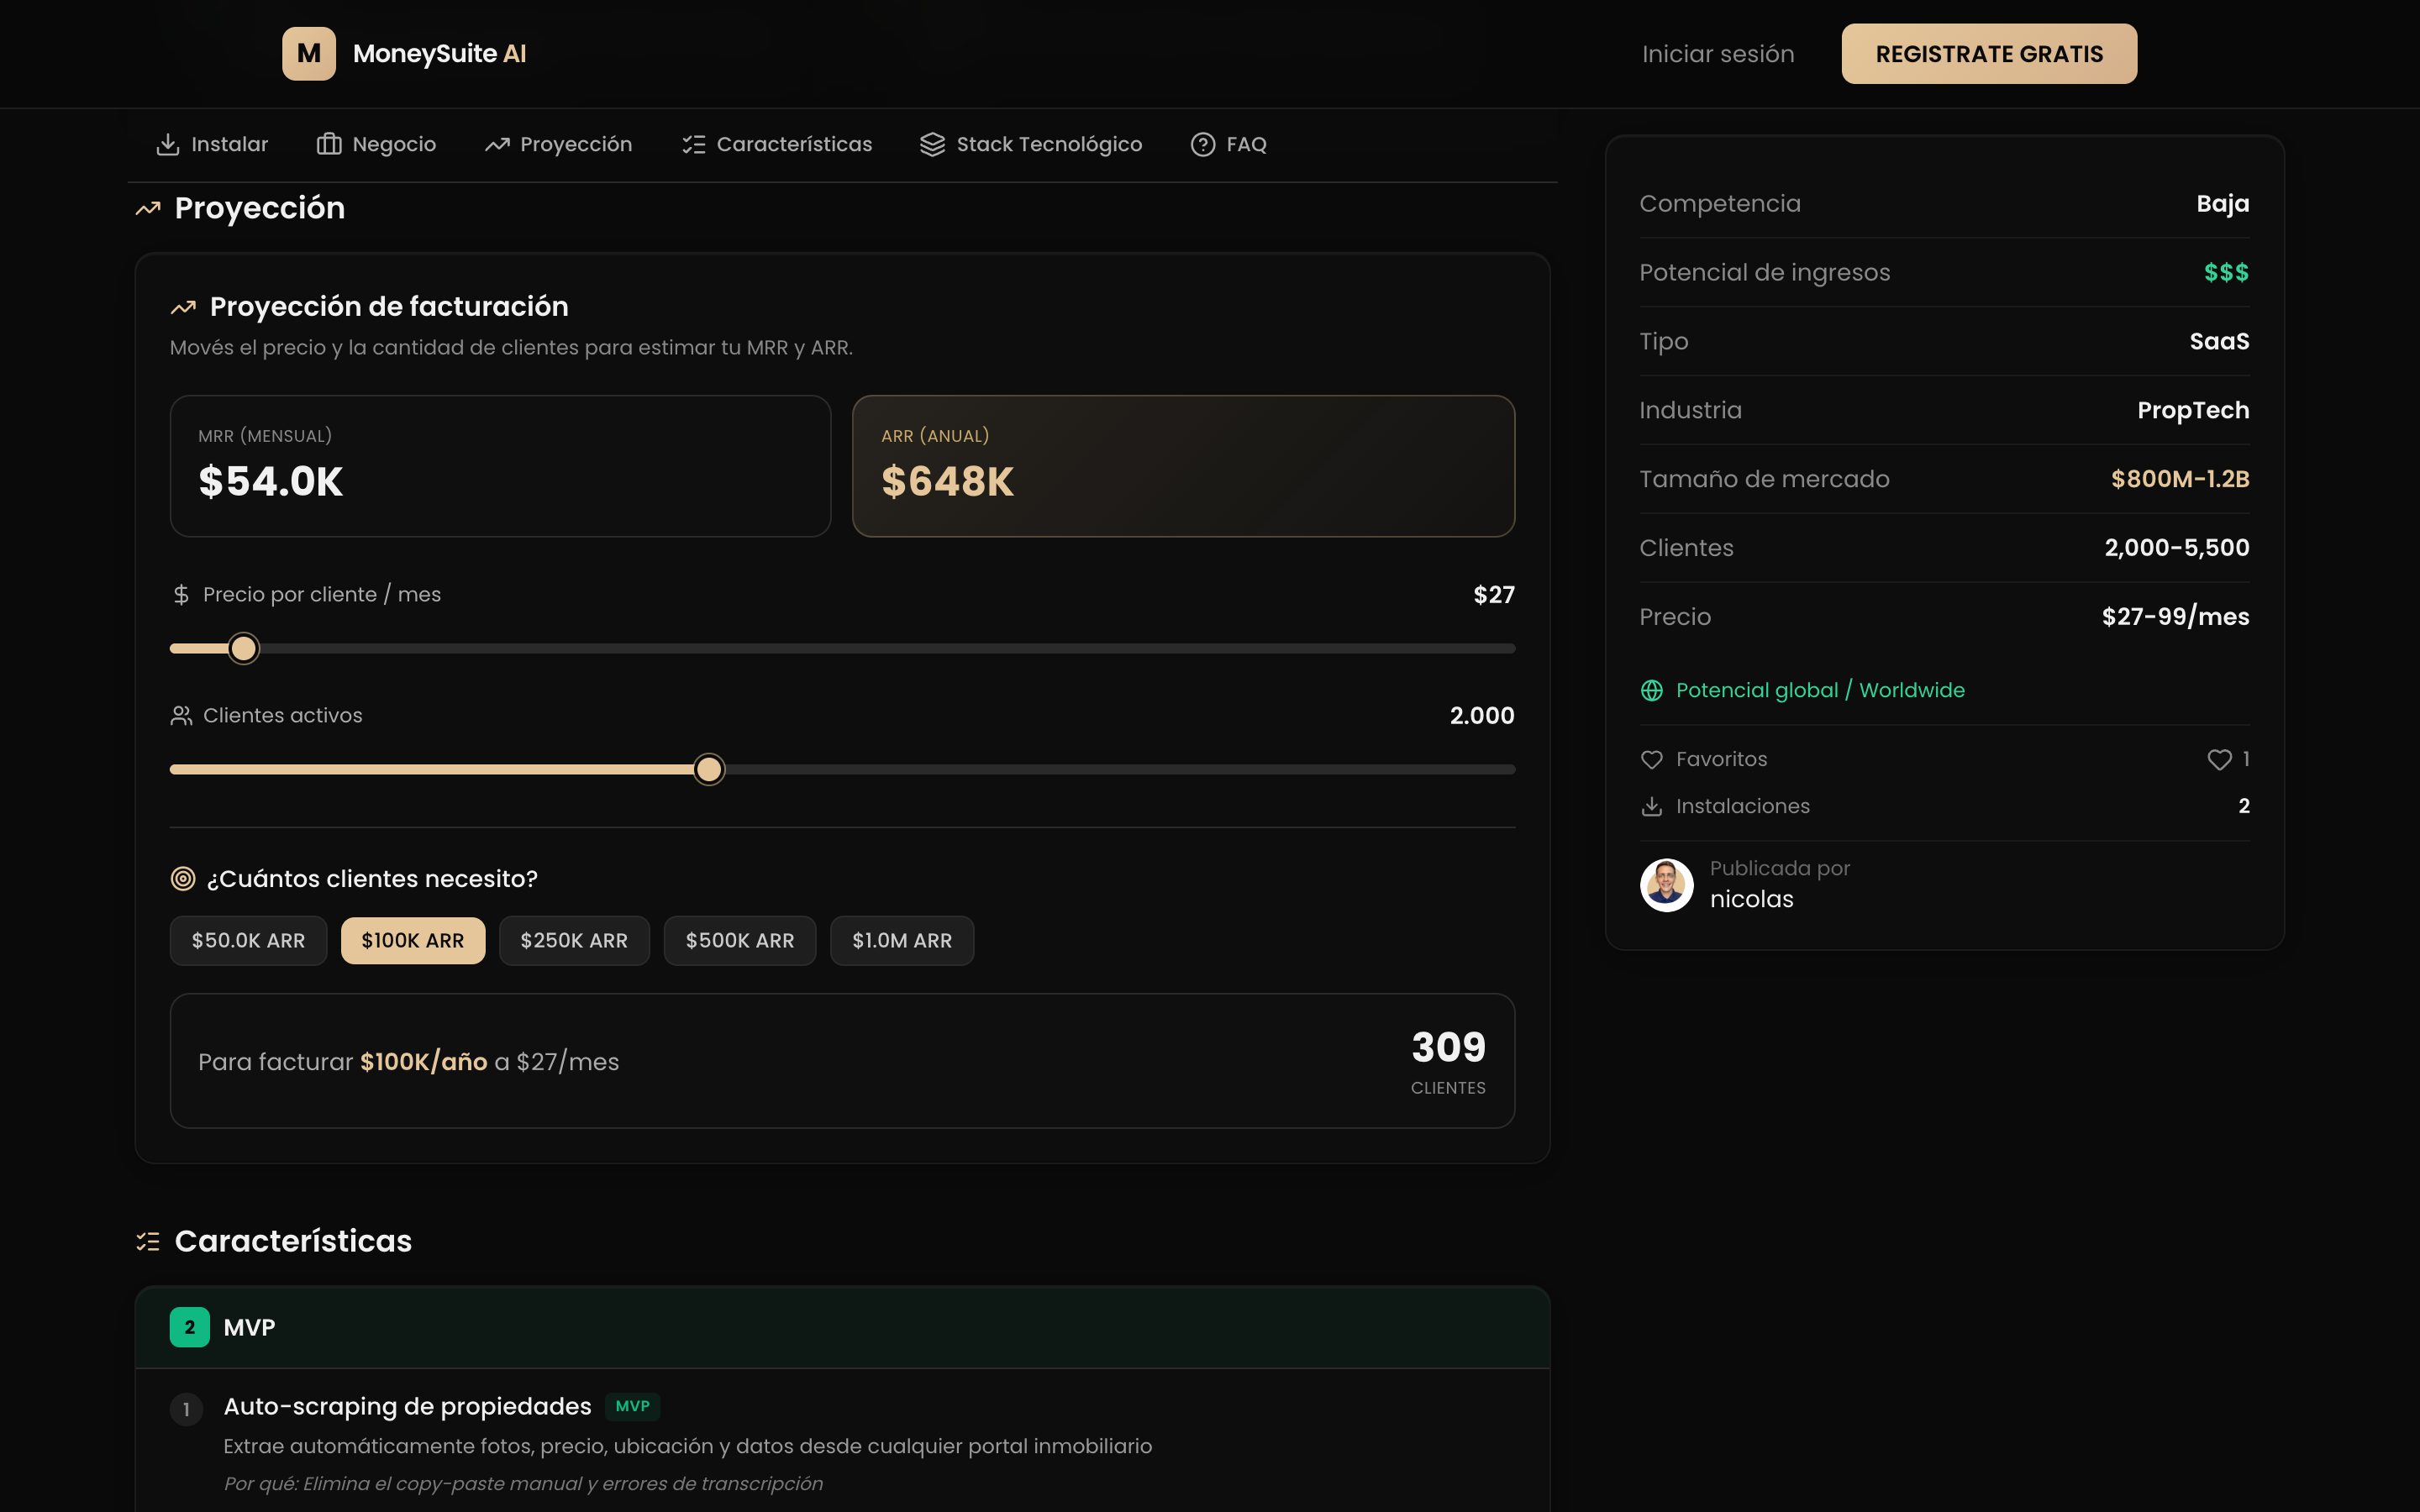Click the number 1 circle for Auto-scraping
Viewport: 2420px width, 1512px height.
coord(186,1410)
